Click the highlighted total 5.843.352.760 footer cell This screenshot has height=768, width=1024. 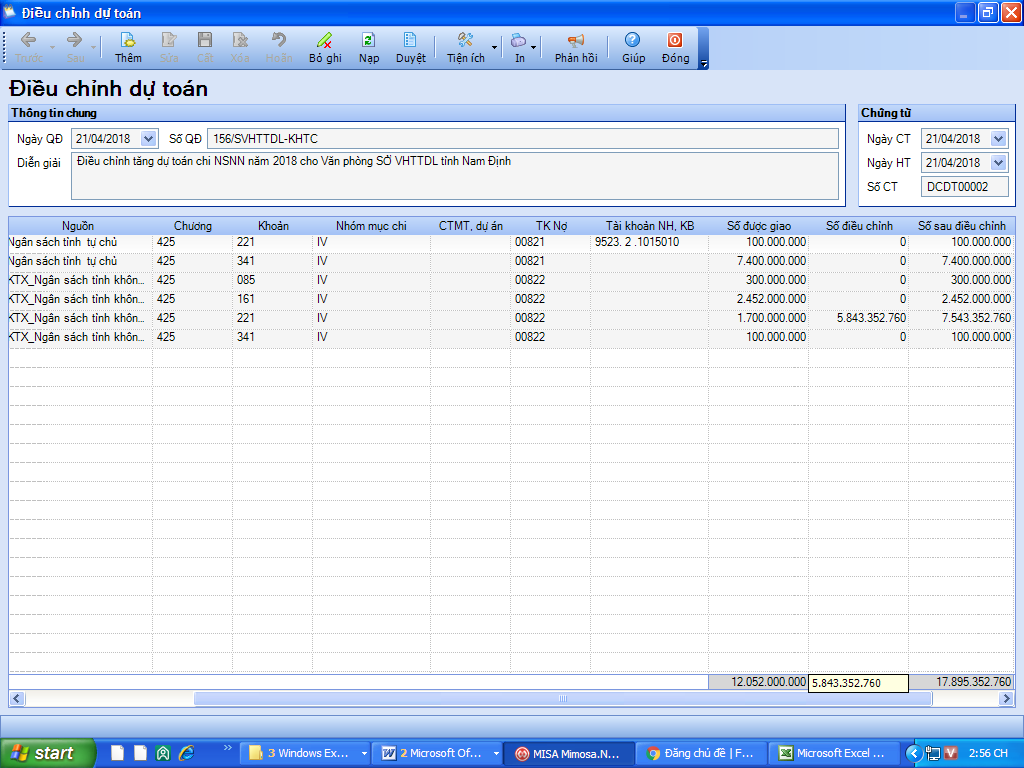click(858, 683)
